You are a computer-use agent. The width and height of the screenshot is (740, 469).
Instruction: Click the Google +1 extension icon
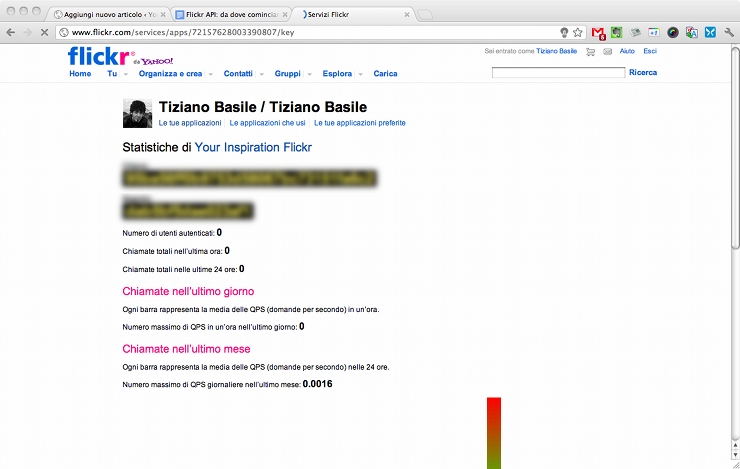coord(654,32)
